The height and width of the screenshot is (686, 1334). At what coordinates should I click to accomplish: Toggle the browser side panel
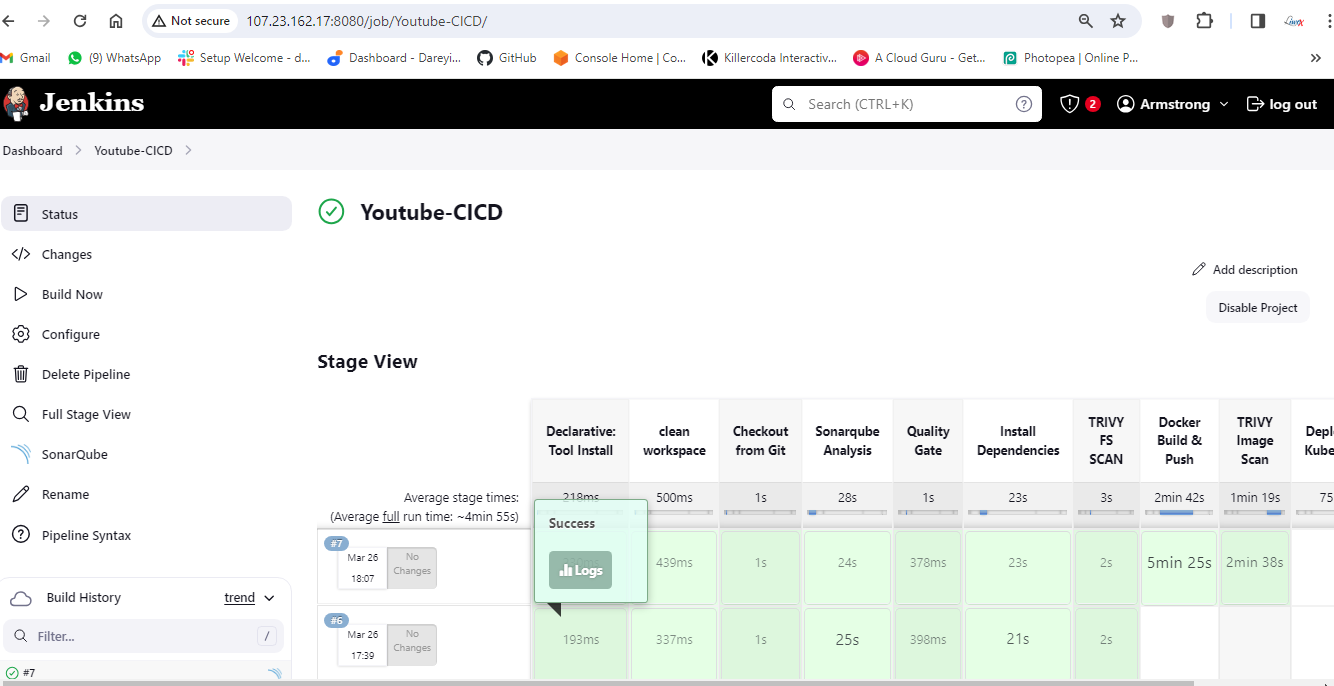[1258, 21]
